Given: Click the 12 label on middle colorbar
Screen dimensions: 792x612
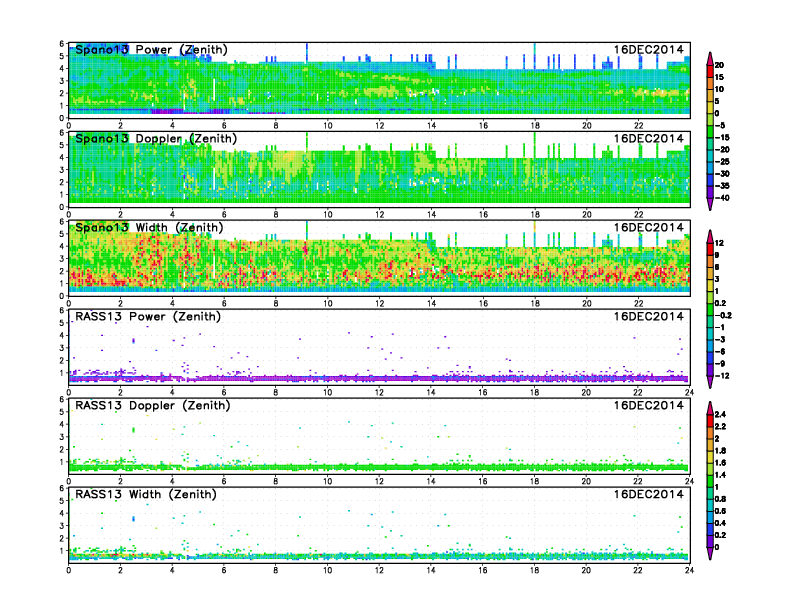Looking at the screenshot, I should (x=719, y=243).
